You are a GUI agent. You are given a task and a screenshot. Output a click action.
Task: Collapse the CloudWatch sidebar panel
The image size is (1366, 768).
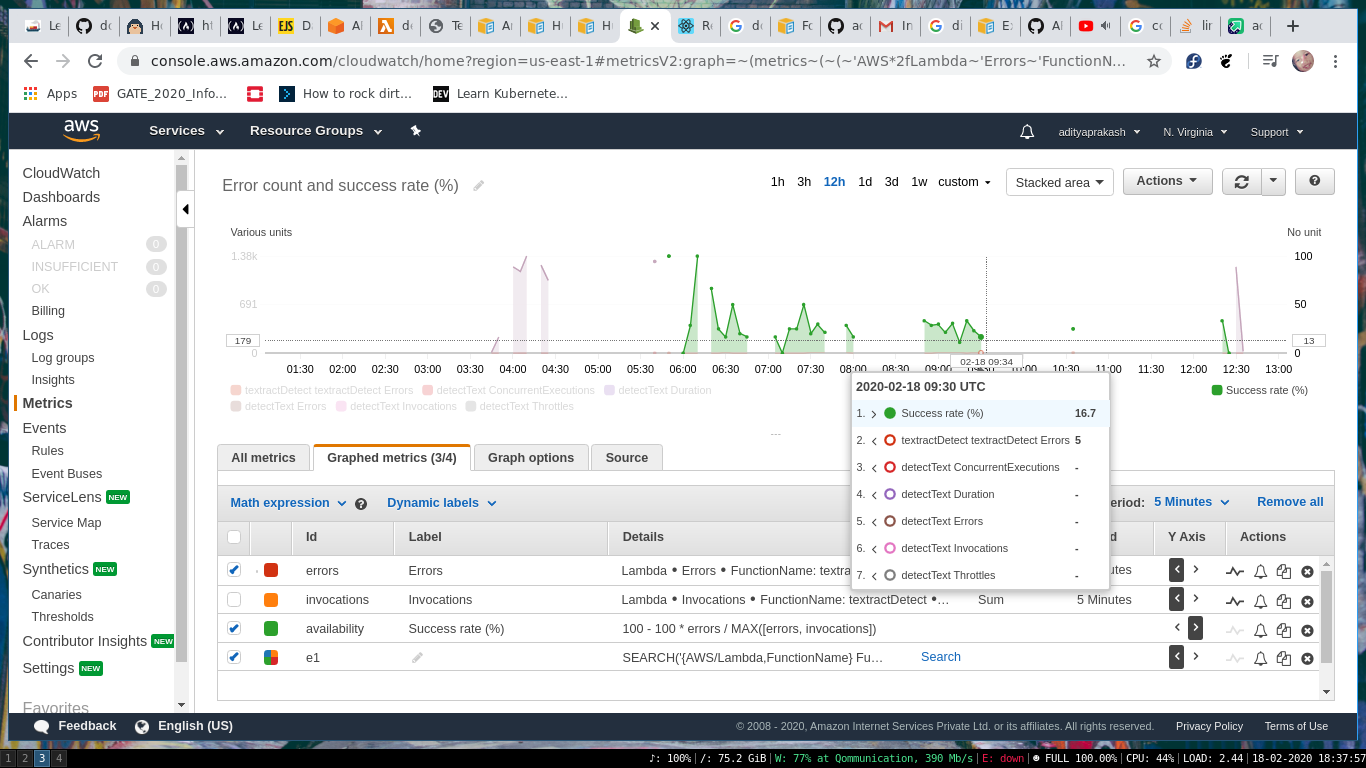[186, 210]
